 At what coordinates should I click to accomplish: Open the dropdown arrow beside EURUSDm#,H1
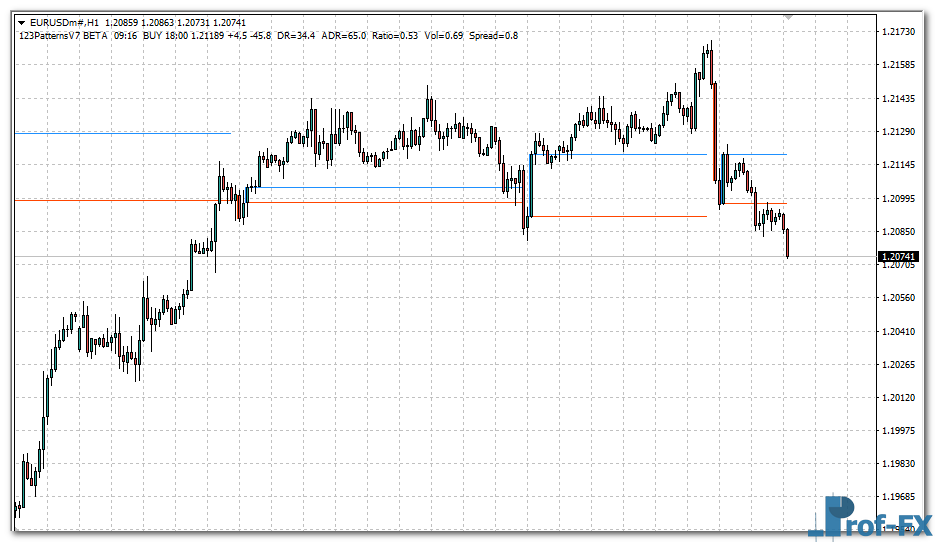[x=21, y=22]
